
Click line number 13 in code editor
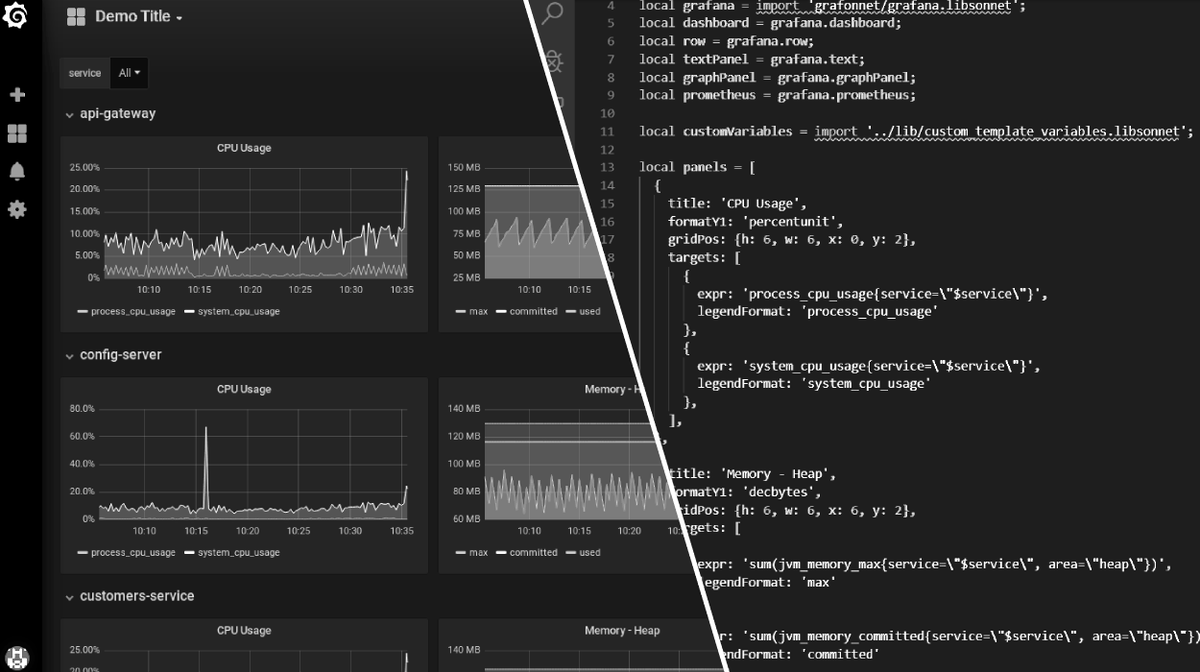(x=607, y=167)
